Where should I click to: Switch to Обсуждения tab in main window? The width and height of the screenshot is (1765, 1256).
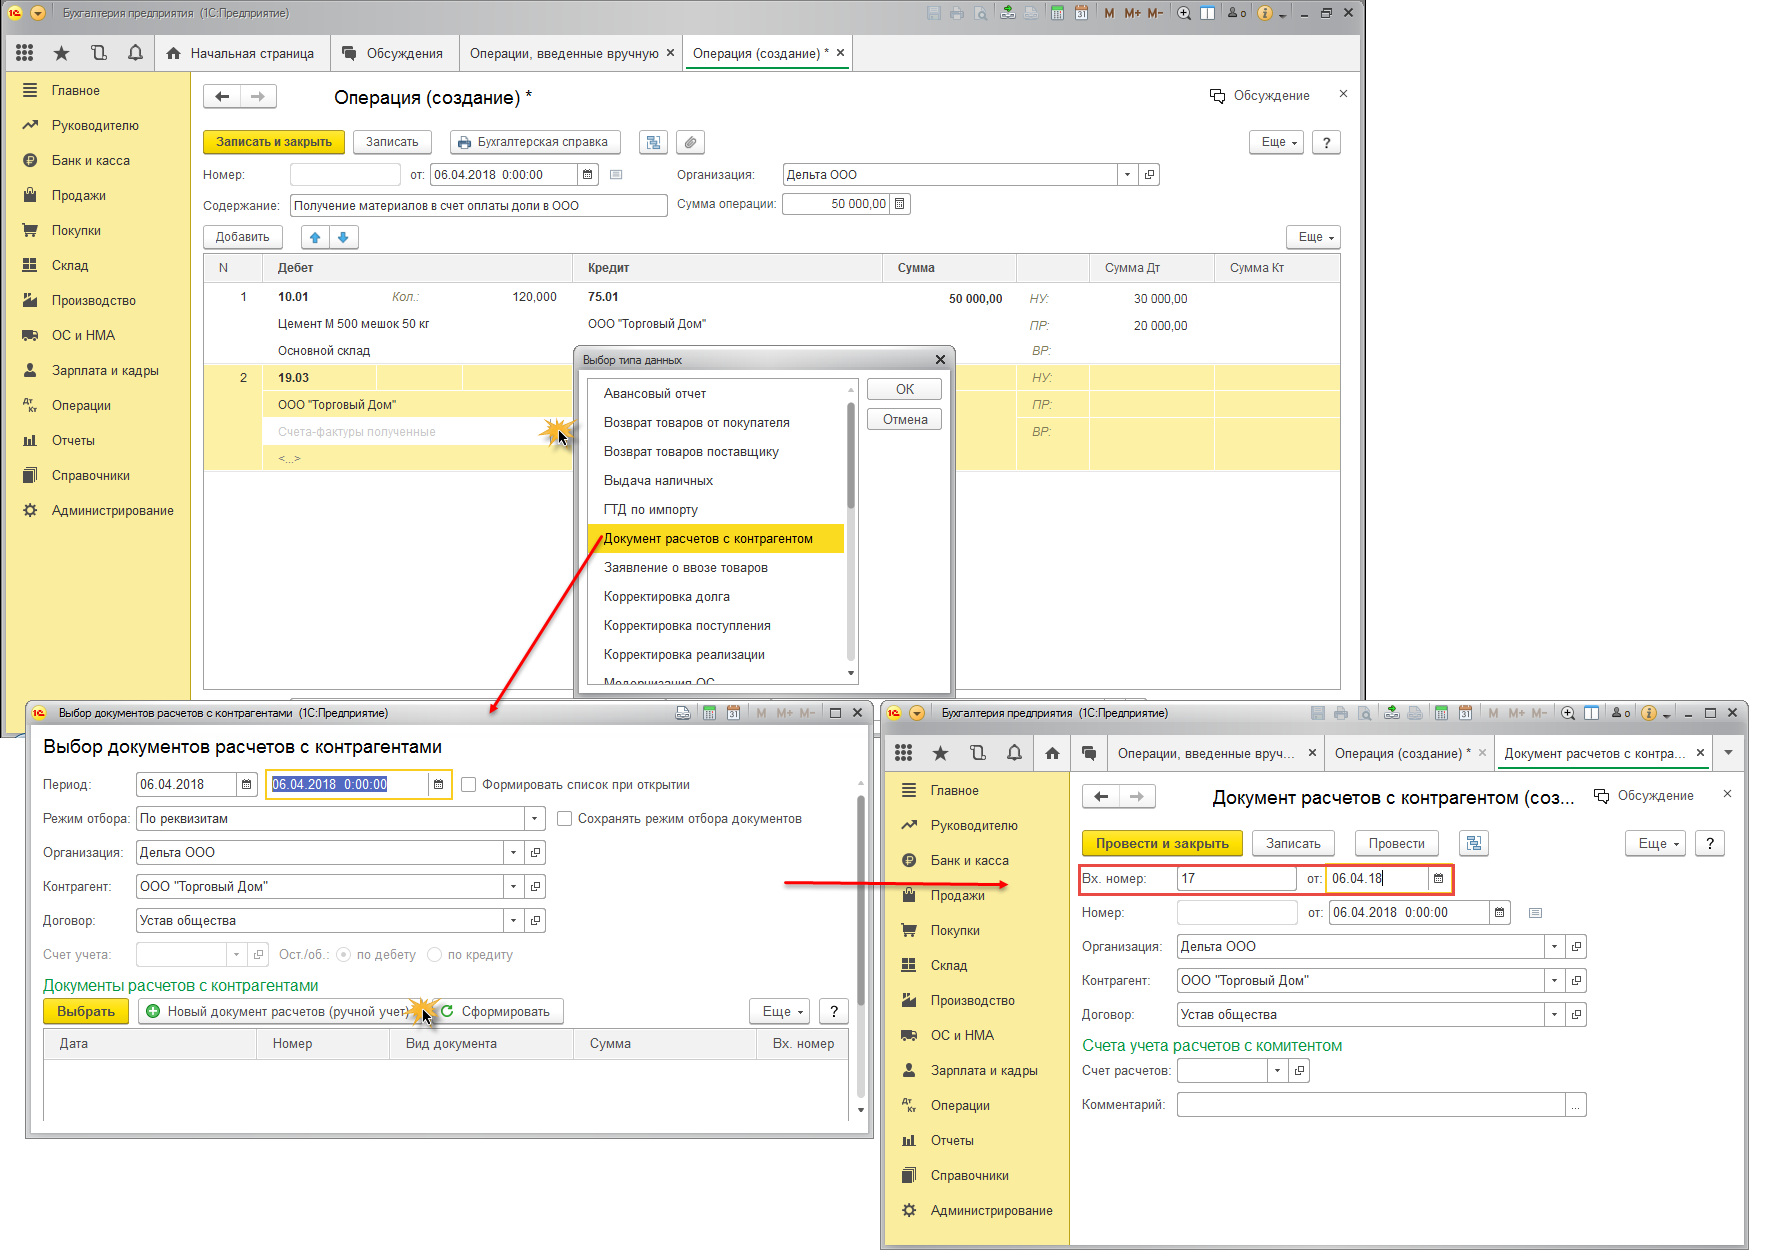[392, 53]
